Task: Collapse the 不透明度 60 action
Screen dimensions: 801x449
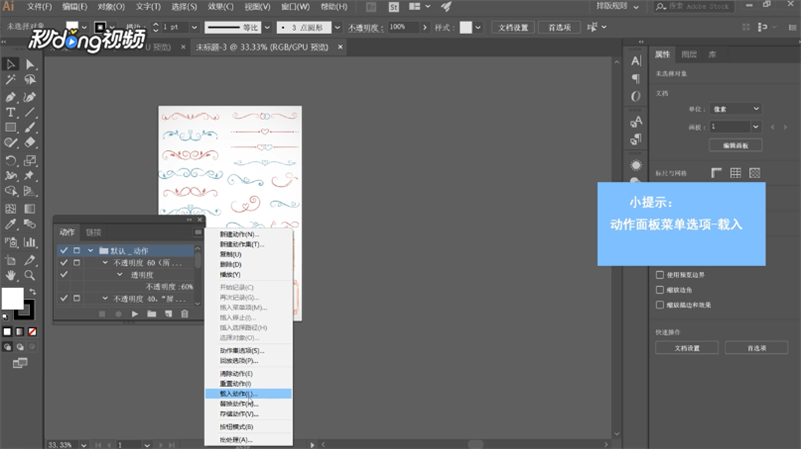Action: tap(105, 263)
